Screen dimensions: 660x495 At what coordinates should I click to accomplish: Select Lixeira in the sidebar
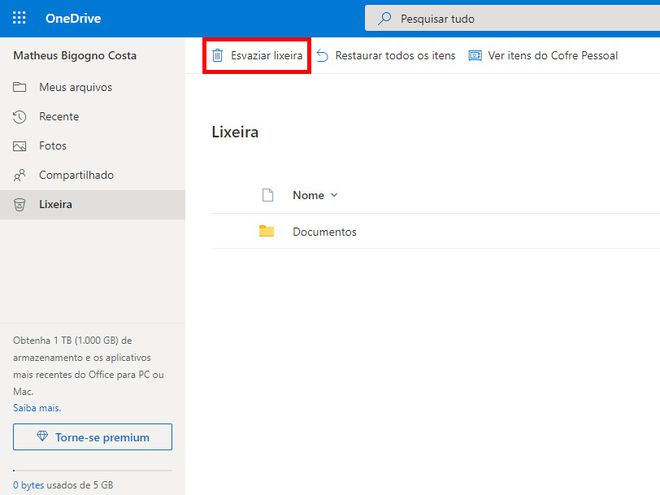click(x=92, y=205)
